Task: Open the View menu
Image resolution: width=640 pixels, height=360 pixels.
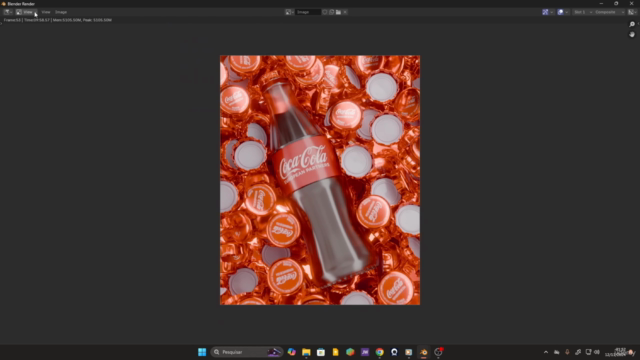Action: coord(46,12)
